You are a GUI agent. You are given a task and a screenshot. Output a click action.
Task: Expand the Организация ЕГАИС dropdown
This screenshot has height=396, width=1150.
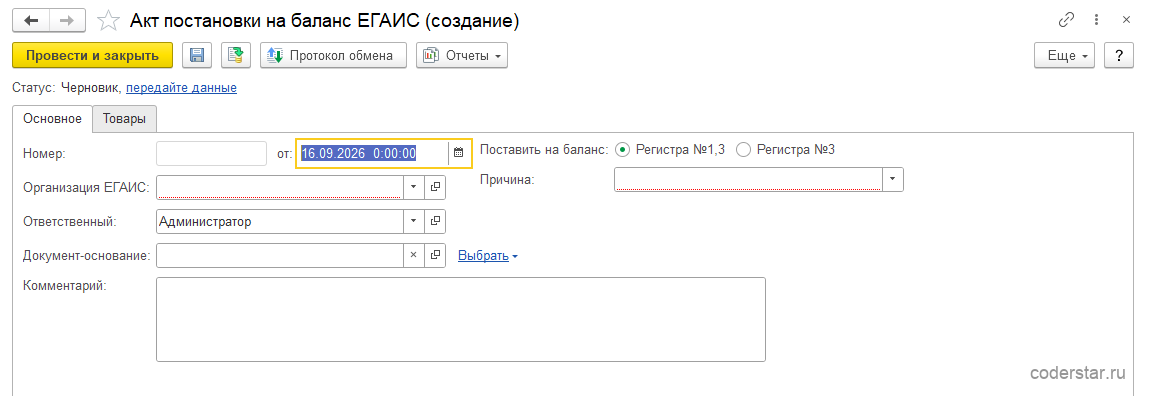[x=413, y=187]
